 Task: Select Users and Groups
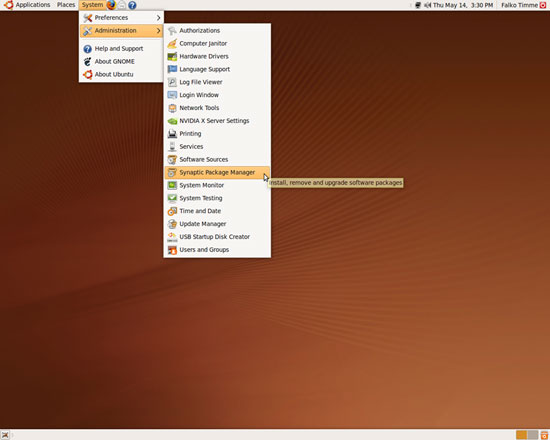(x=217, y=249)
